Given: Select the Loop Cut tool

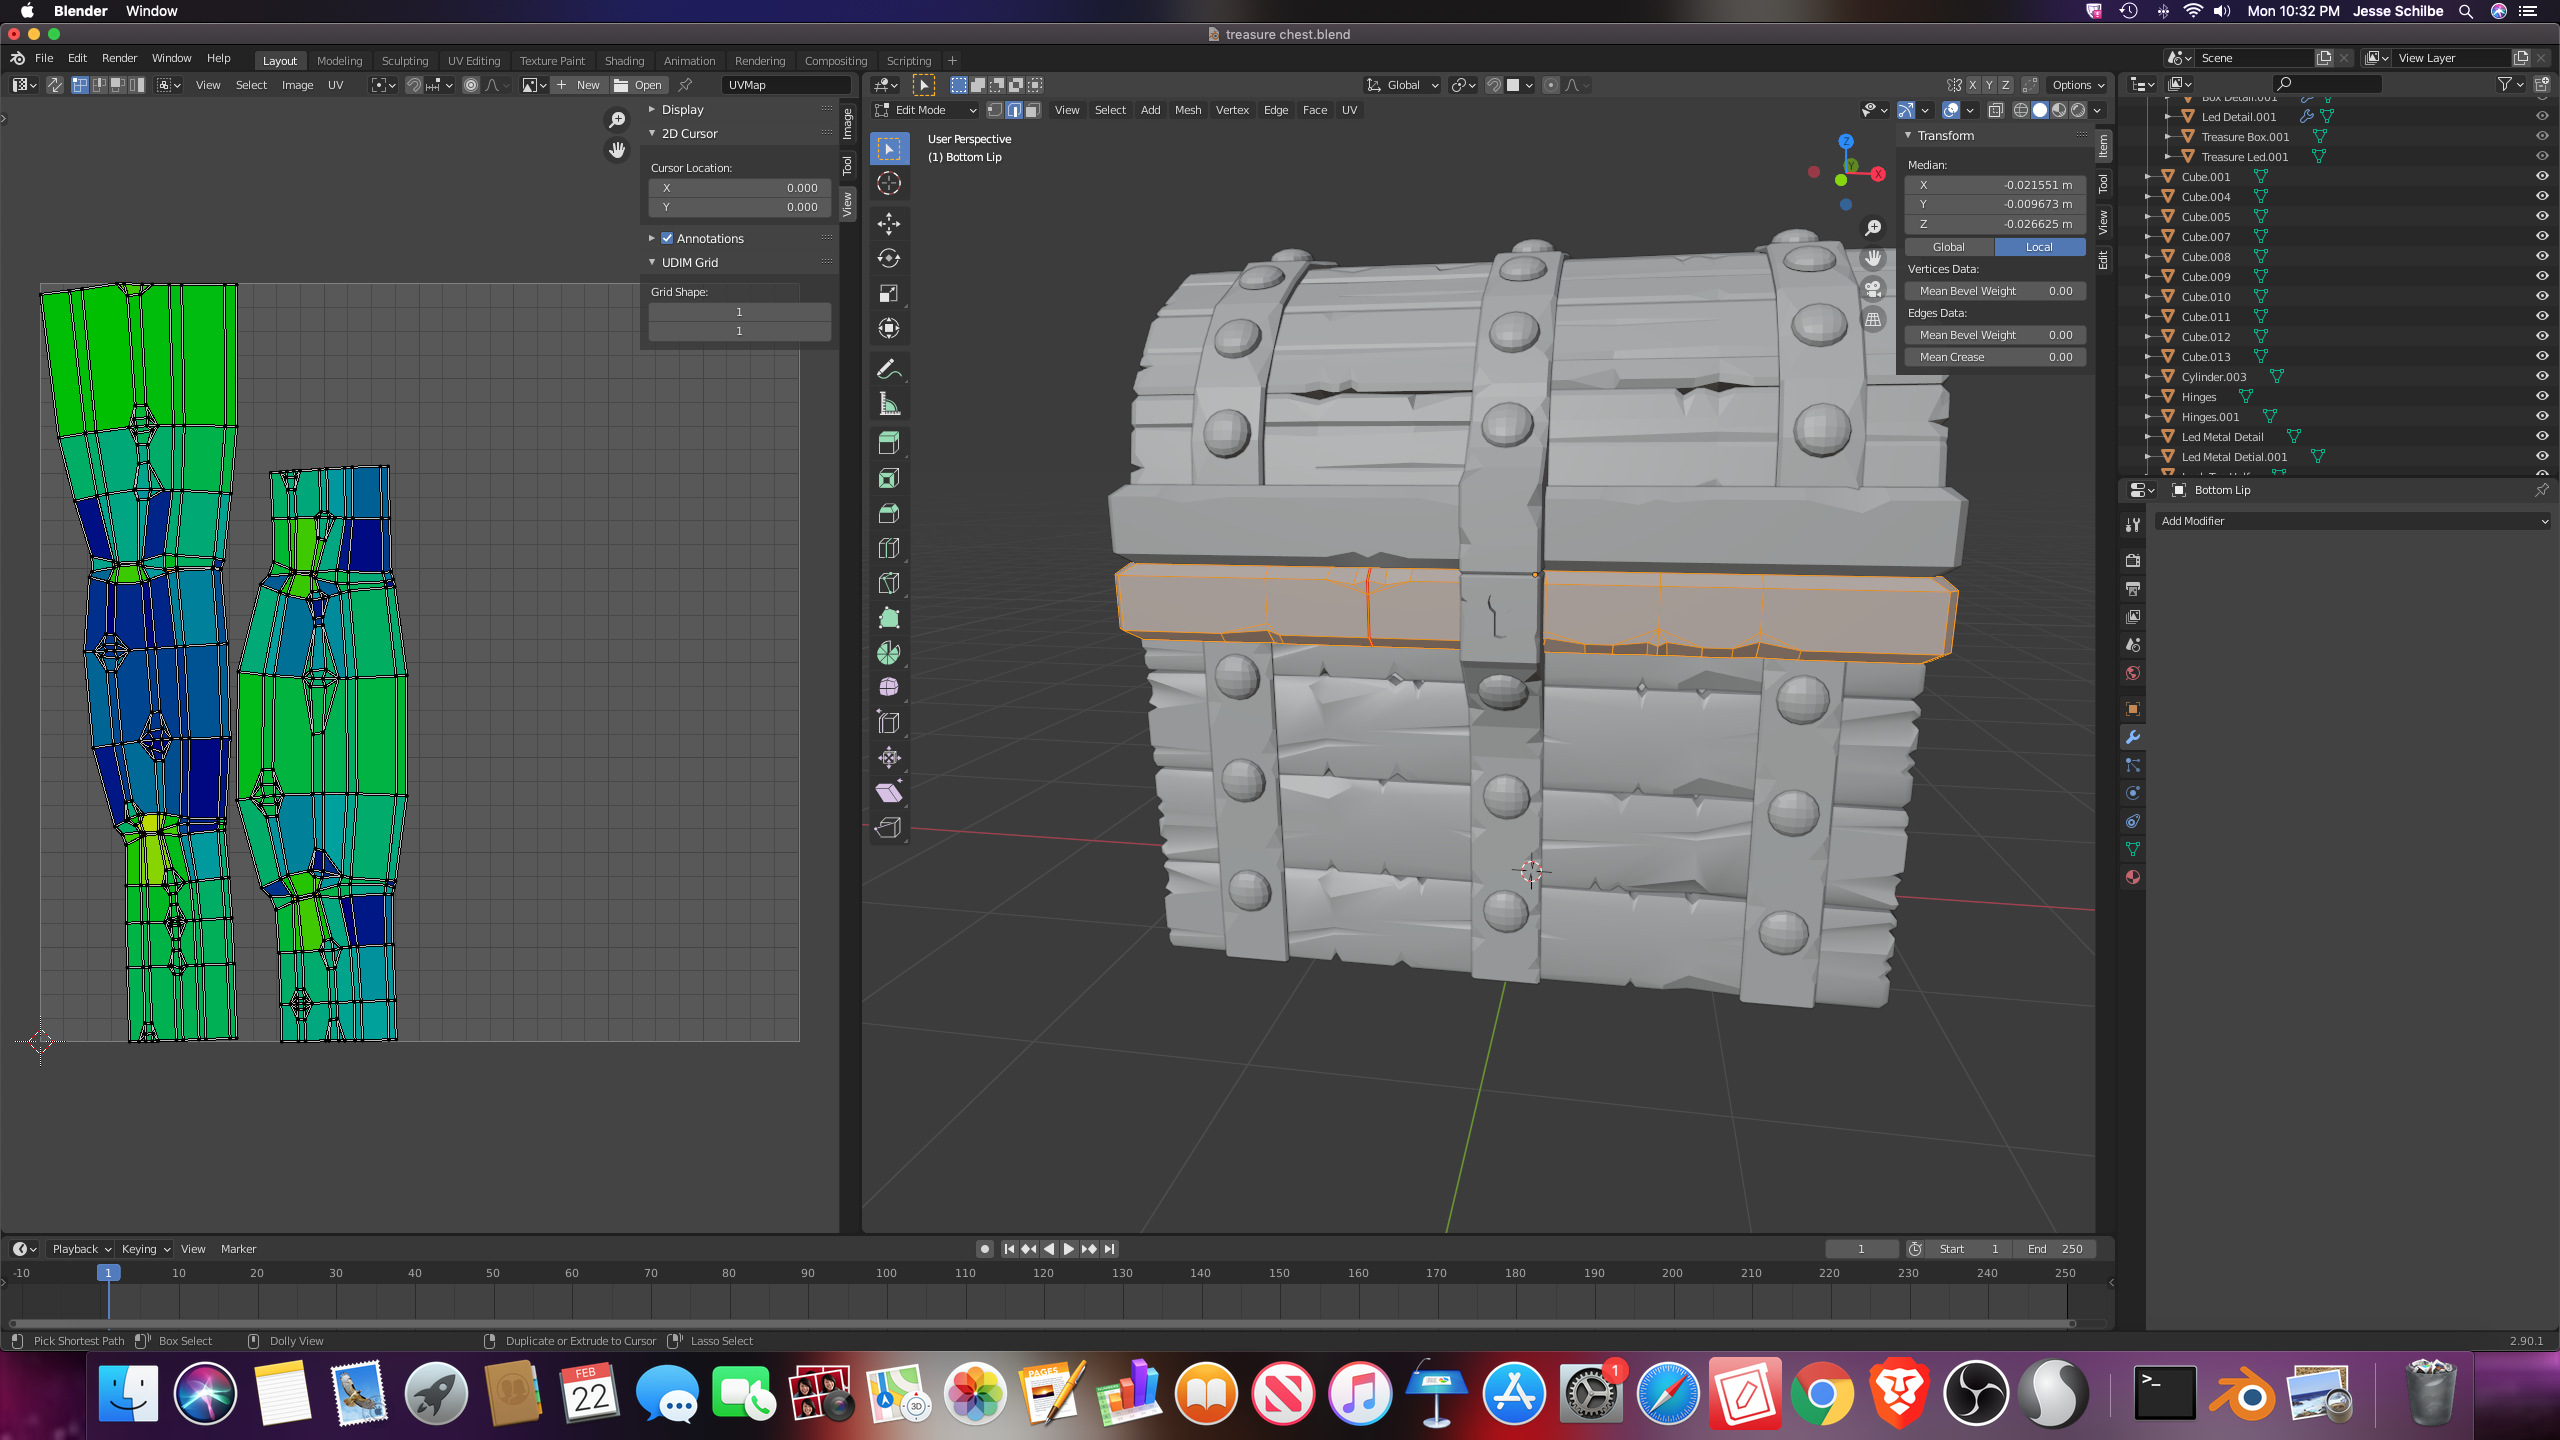Looking at the screenshot, I should tap(888, 548).
